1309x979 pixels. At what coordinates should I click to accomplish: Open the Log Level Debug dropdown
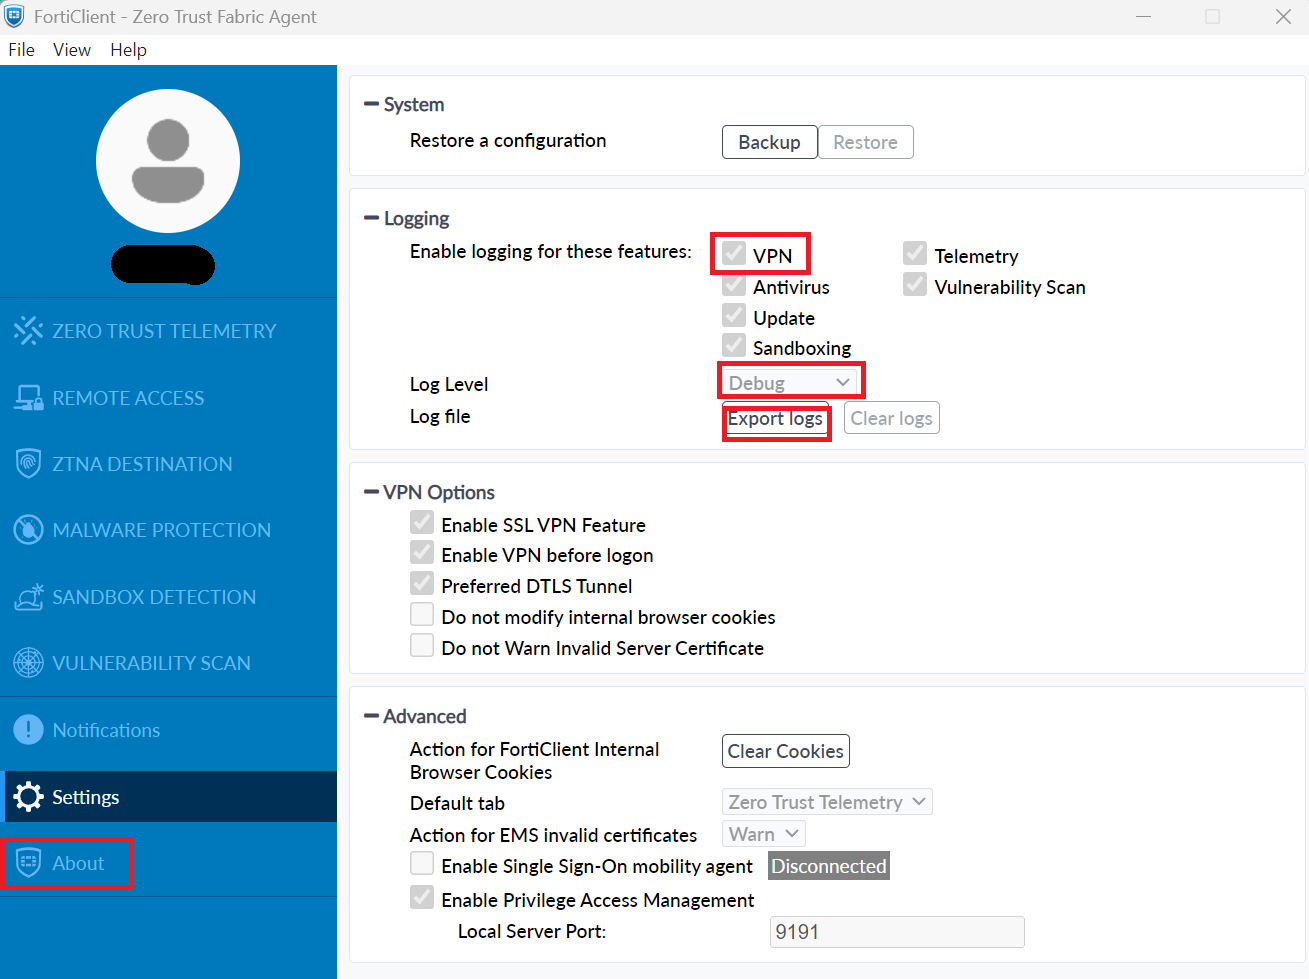click(790, 383)
